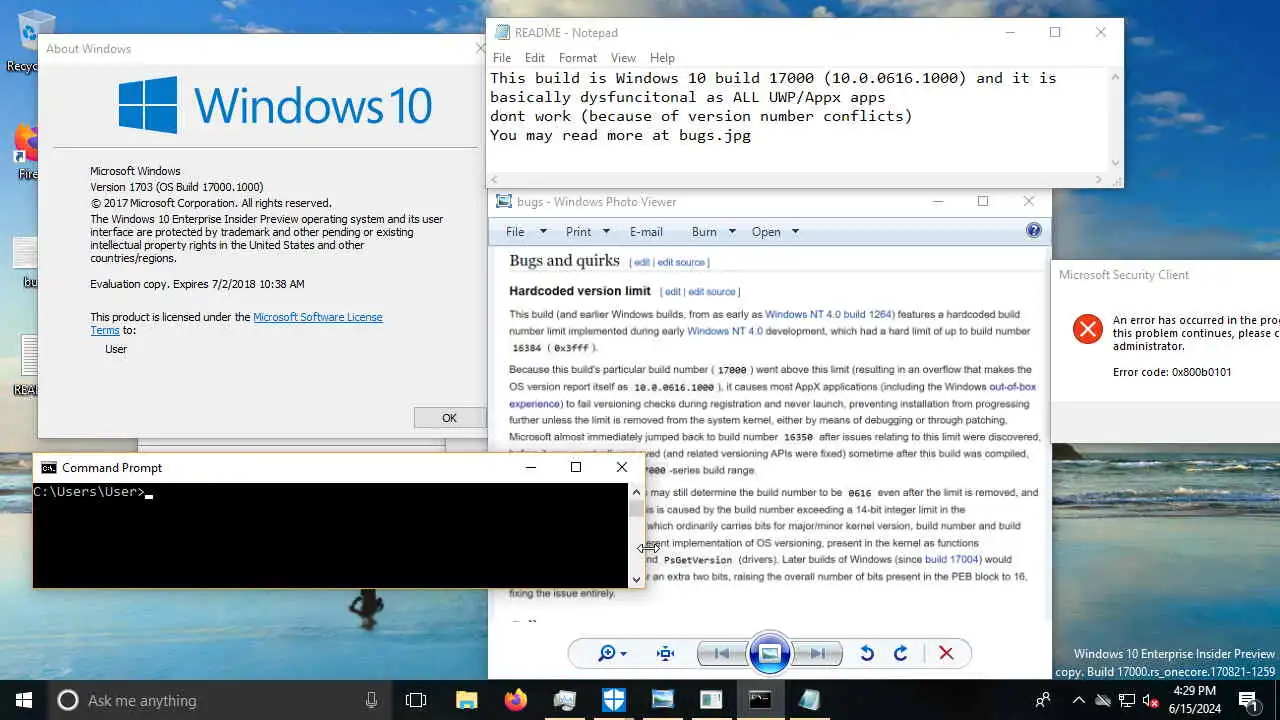
Task: Click the muted volume icon in tray
Action: [1151, 700]
